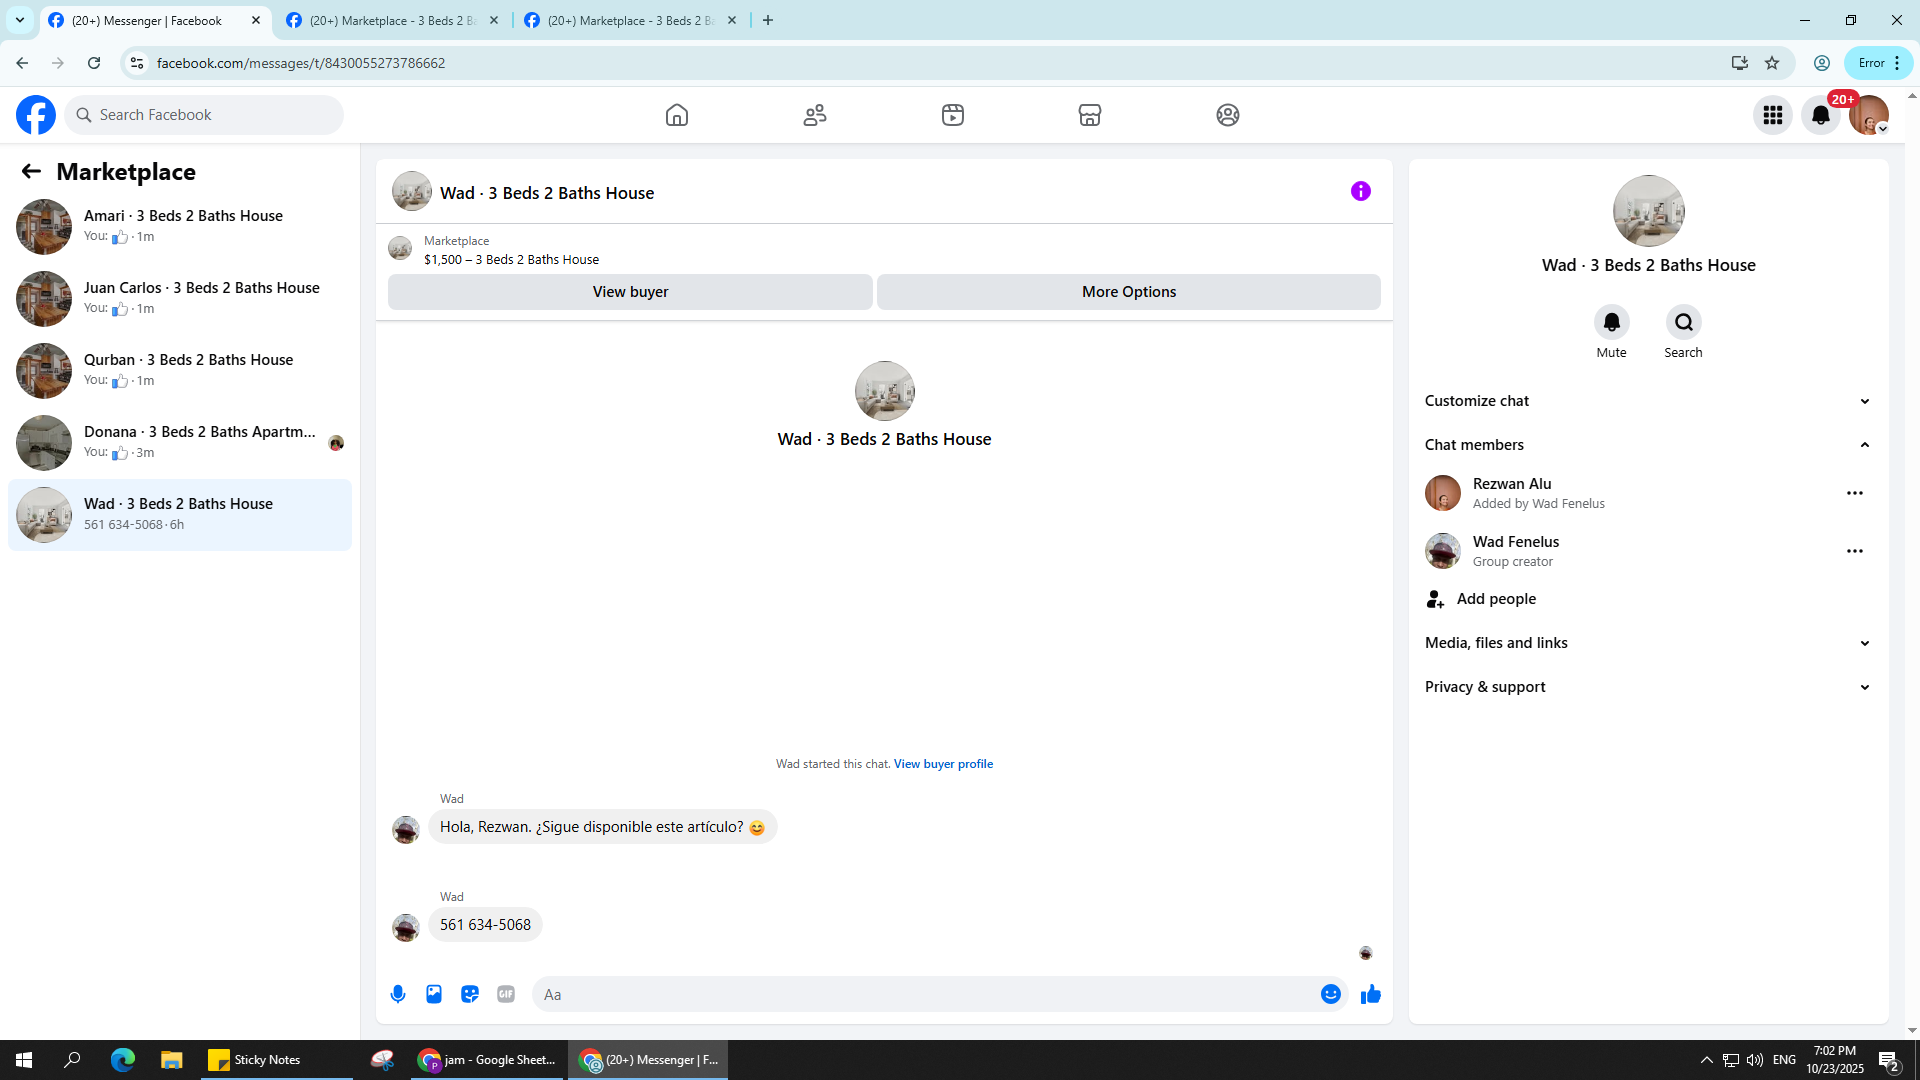The image size is (1920, 1080).
Task: Open the View buyer profile link
Action: click(x=943, y=764)
